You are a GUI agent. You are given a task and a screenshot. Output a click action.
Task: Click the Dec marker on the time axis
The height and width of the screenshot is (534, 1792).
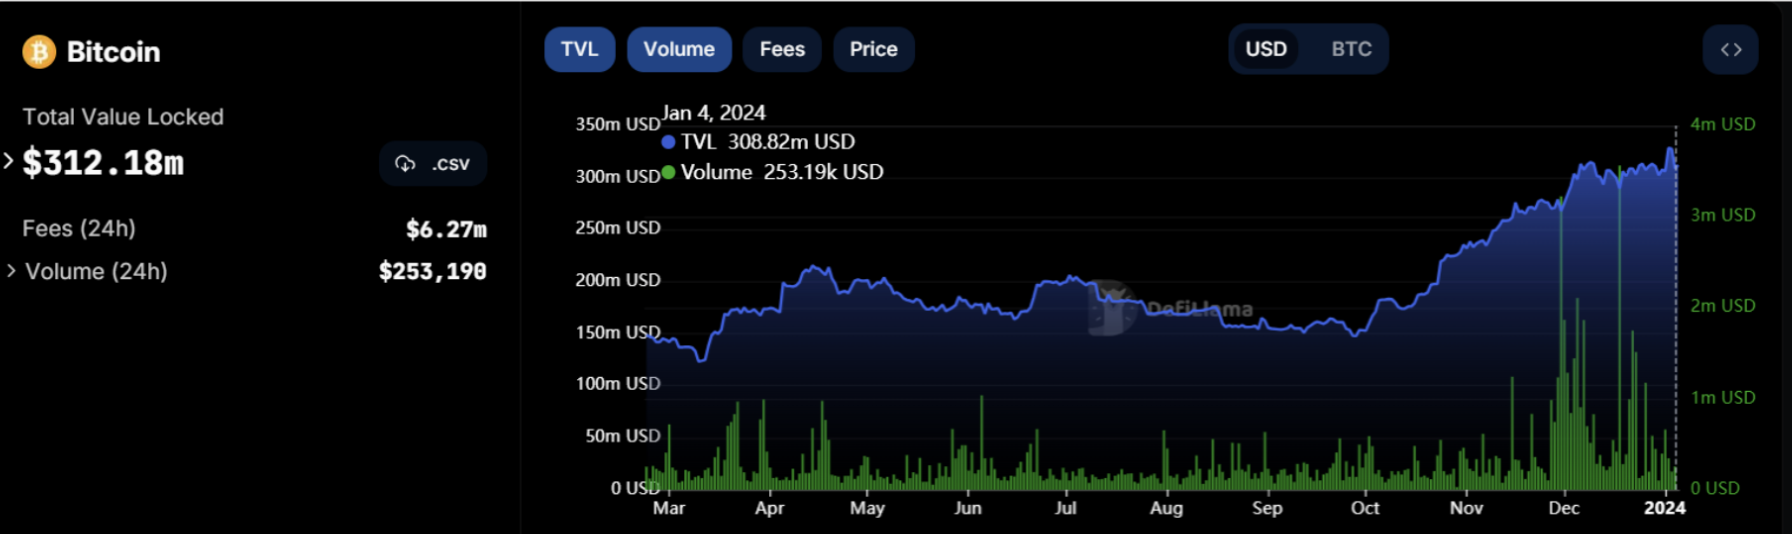(x=1563, y=508)
